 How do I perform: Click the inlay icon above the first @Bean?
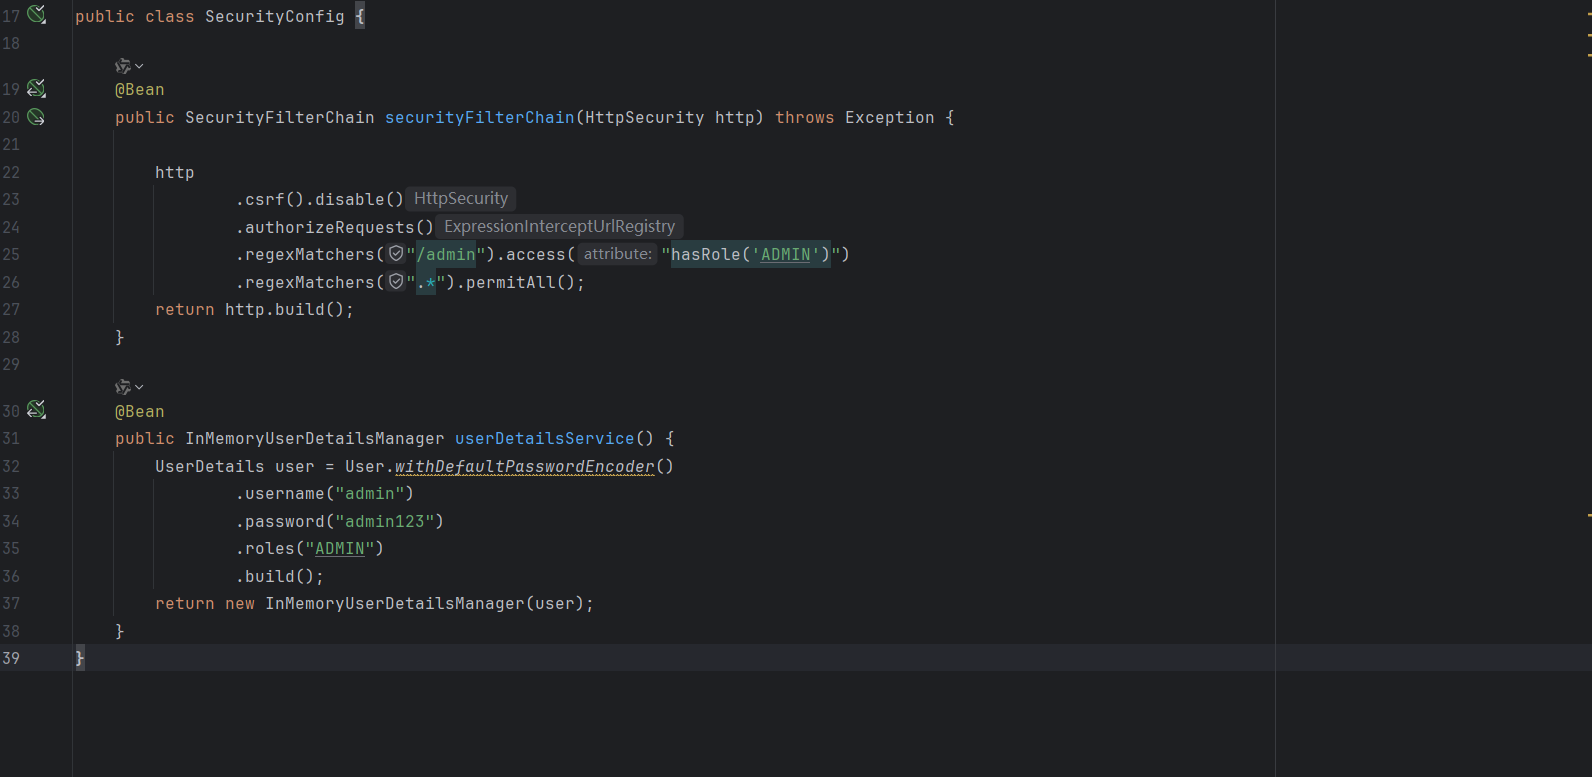[122, 66]
